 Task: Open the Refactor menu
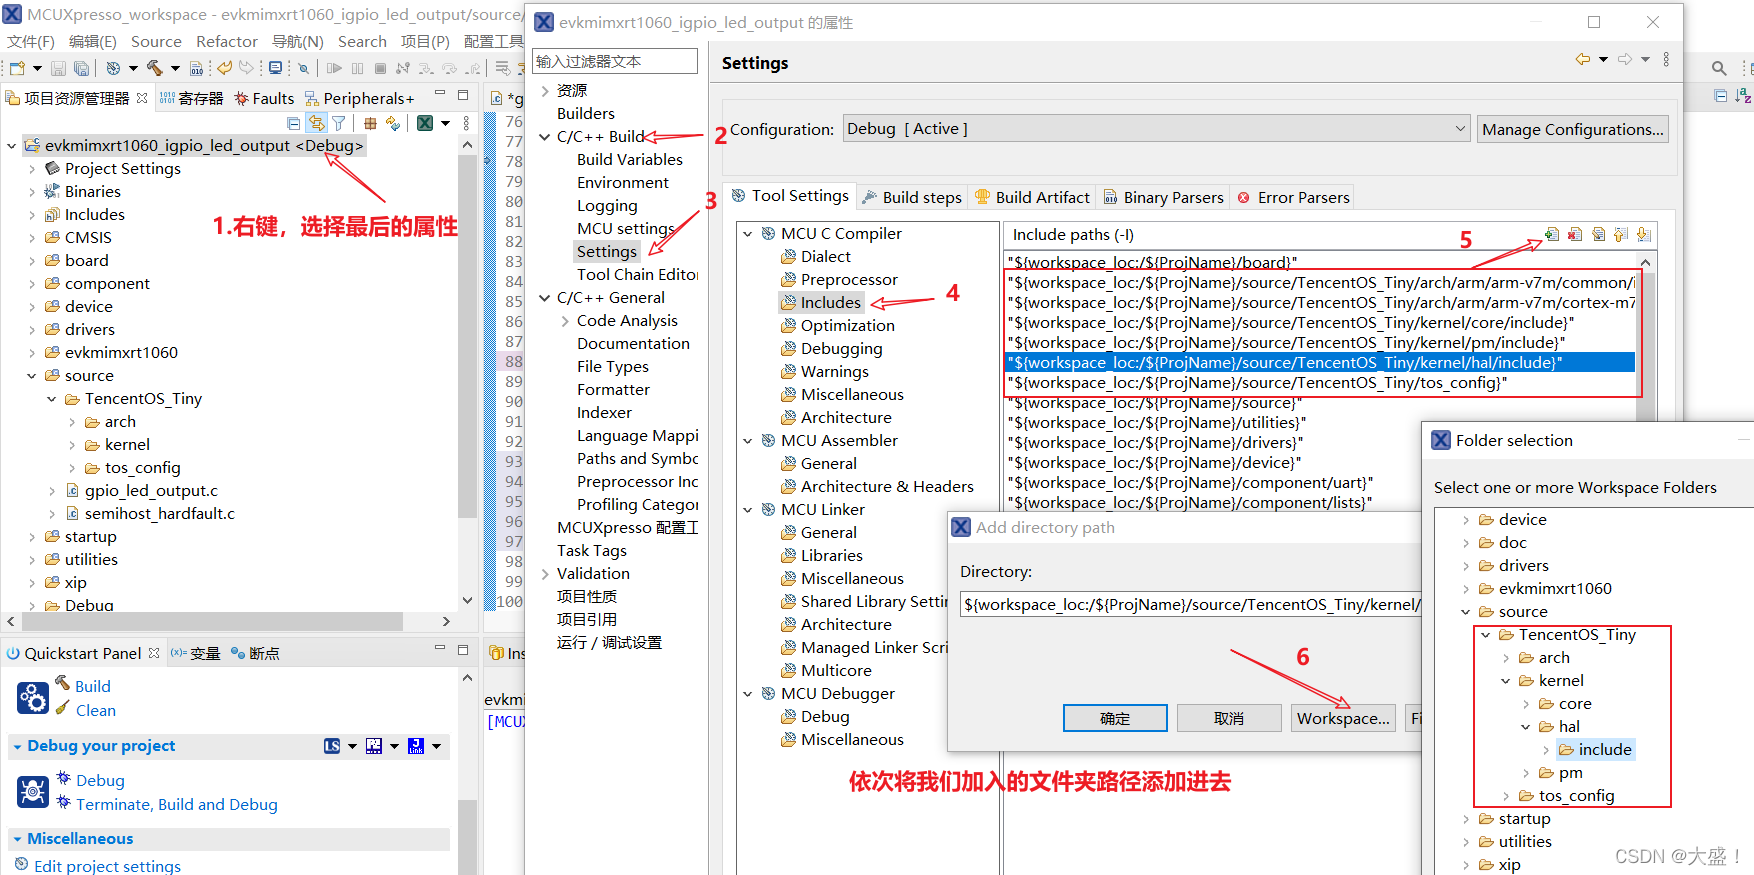[227, 41]
